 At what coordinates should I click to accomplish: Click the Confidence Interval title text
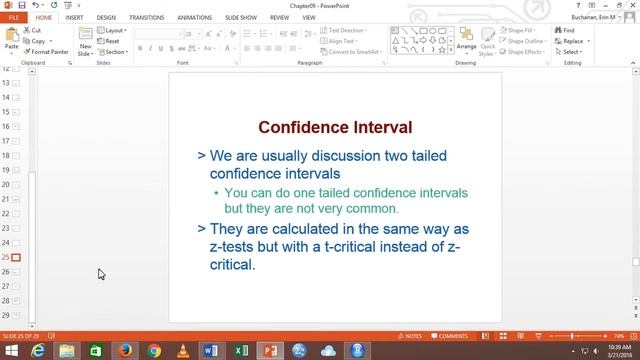pyautogui.click(x=335, y=127)
